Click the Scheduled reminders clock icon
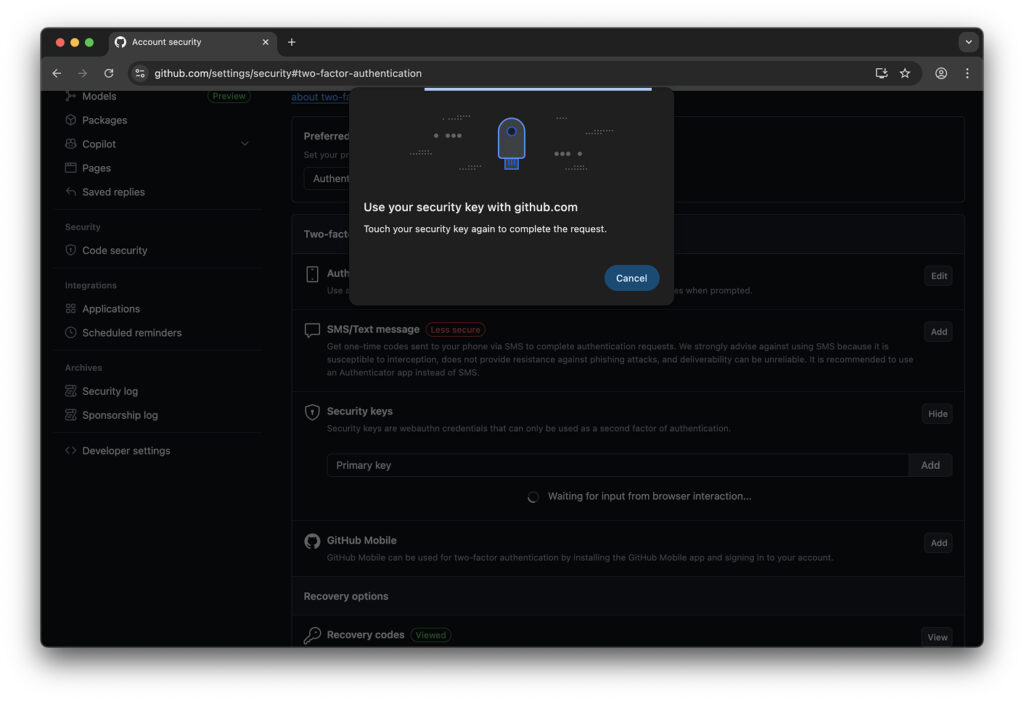The image size is (1024, 701). [x=71, y=333]
